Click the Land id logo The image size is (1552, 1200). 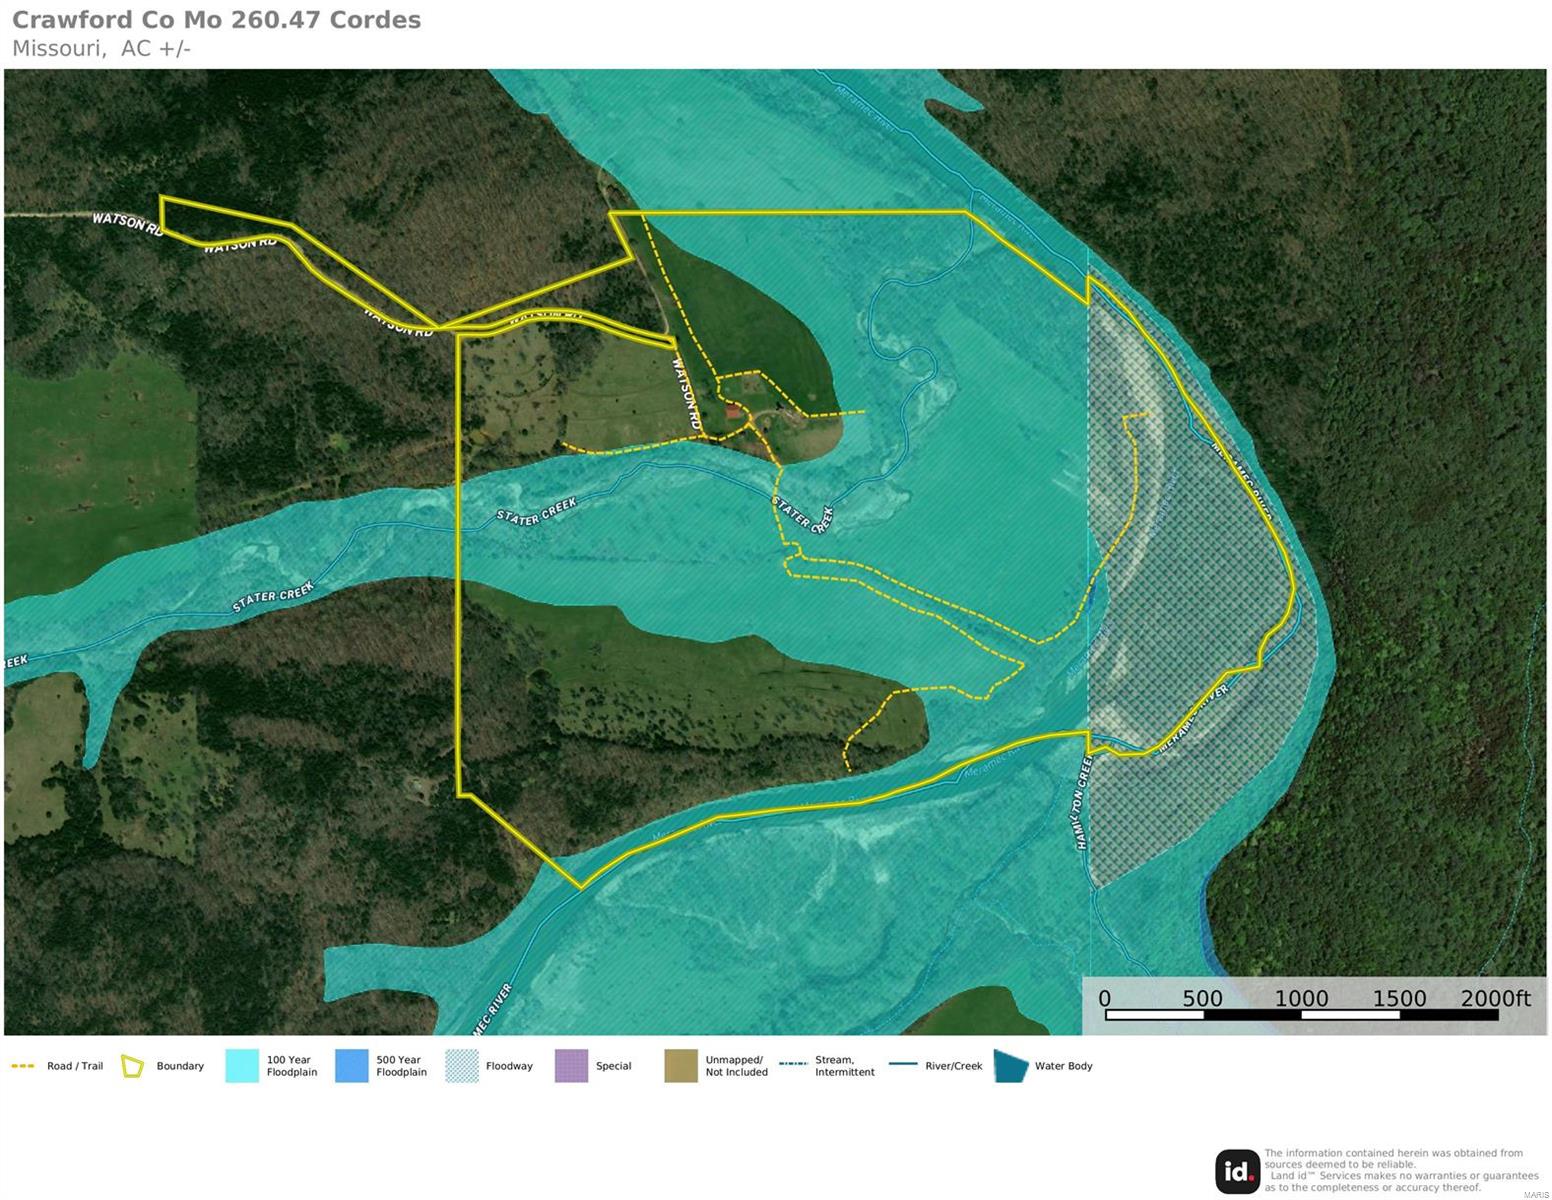pos(1237,1171)
